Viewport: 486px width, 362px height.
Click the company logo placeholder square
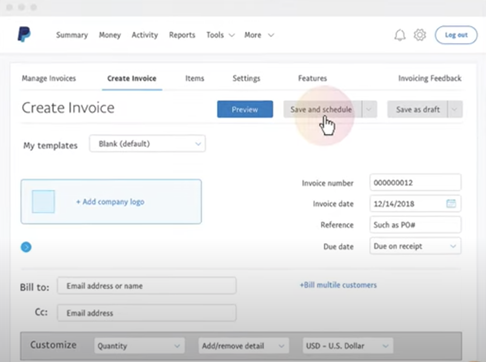click(43, 202)
